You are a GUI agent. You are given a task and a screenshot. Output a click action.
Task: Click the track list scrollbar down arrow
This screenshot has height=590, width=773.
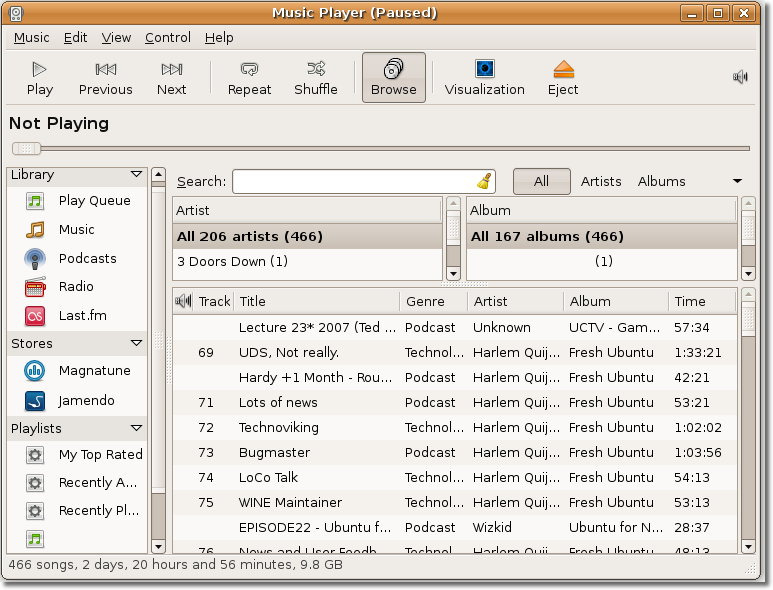tap(748, 547)
